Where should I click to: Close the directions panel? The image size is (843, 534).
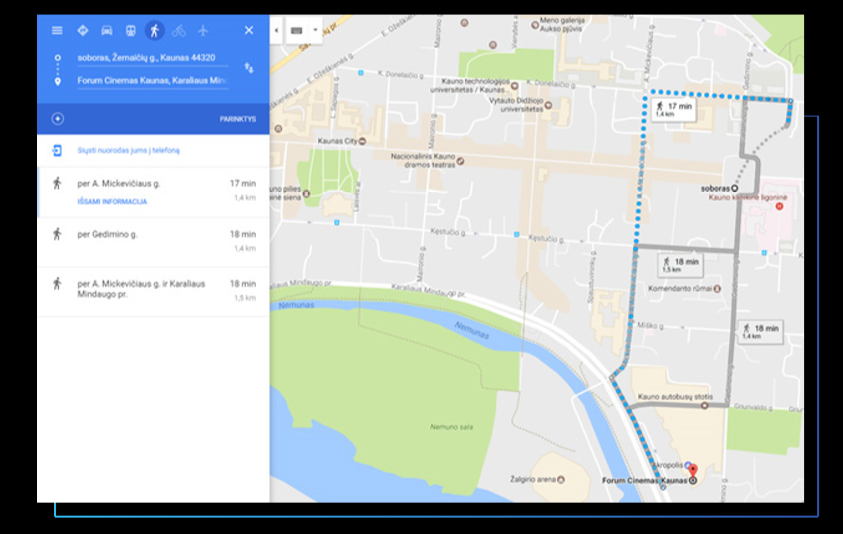click(x=249, y=31)
